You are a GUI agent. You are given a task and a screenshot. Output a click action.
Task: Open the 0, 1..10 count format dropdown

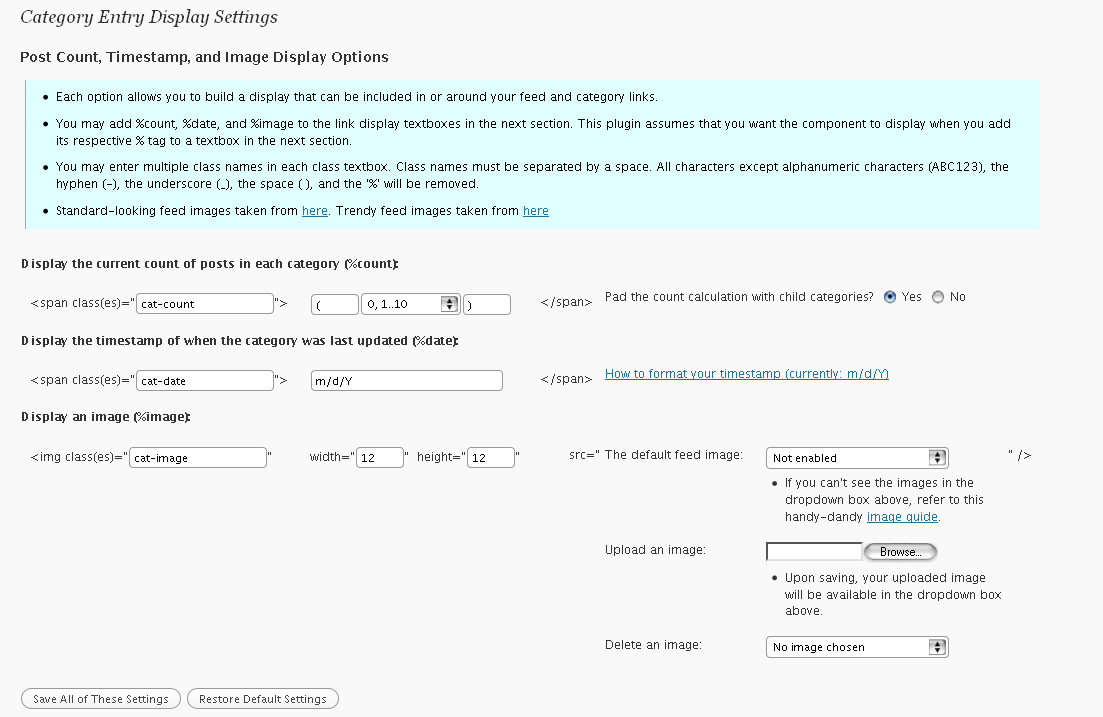pyautogui.click(x=411, y=304)
